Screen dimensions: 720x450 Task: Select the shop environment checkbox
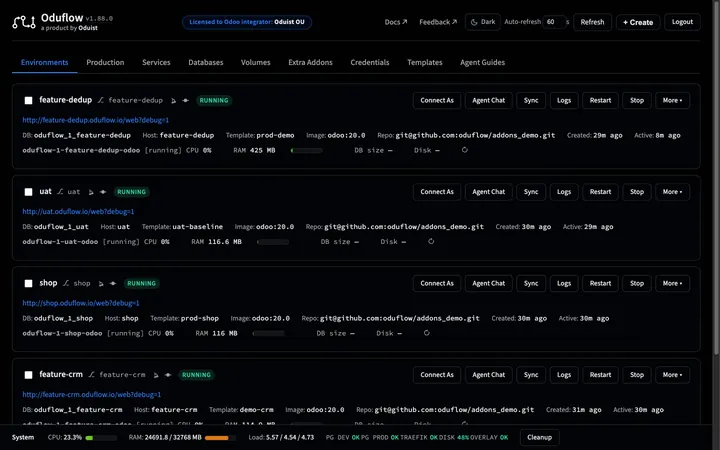tap(28, 283)
